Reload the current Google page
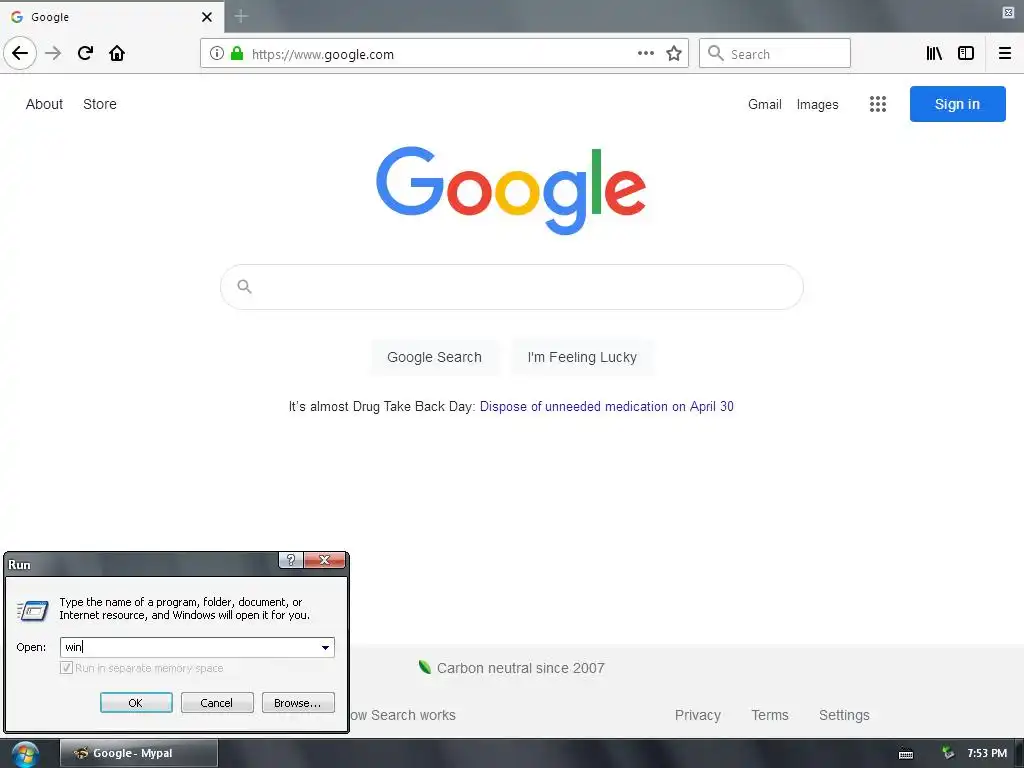This screenshot has width=1024, height=768. pyautogui.click(x=85, y=53)
